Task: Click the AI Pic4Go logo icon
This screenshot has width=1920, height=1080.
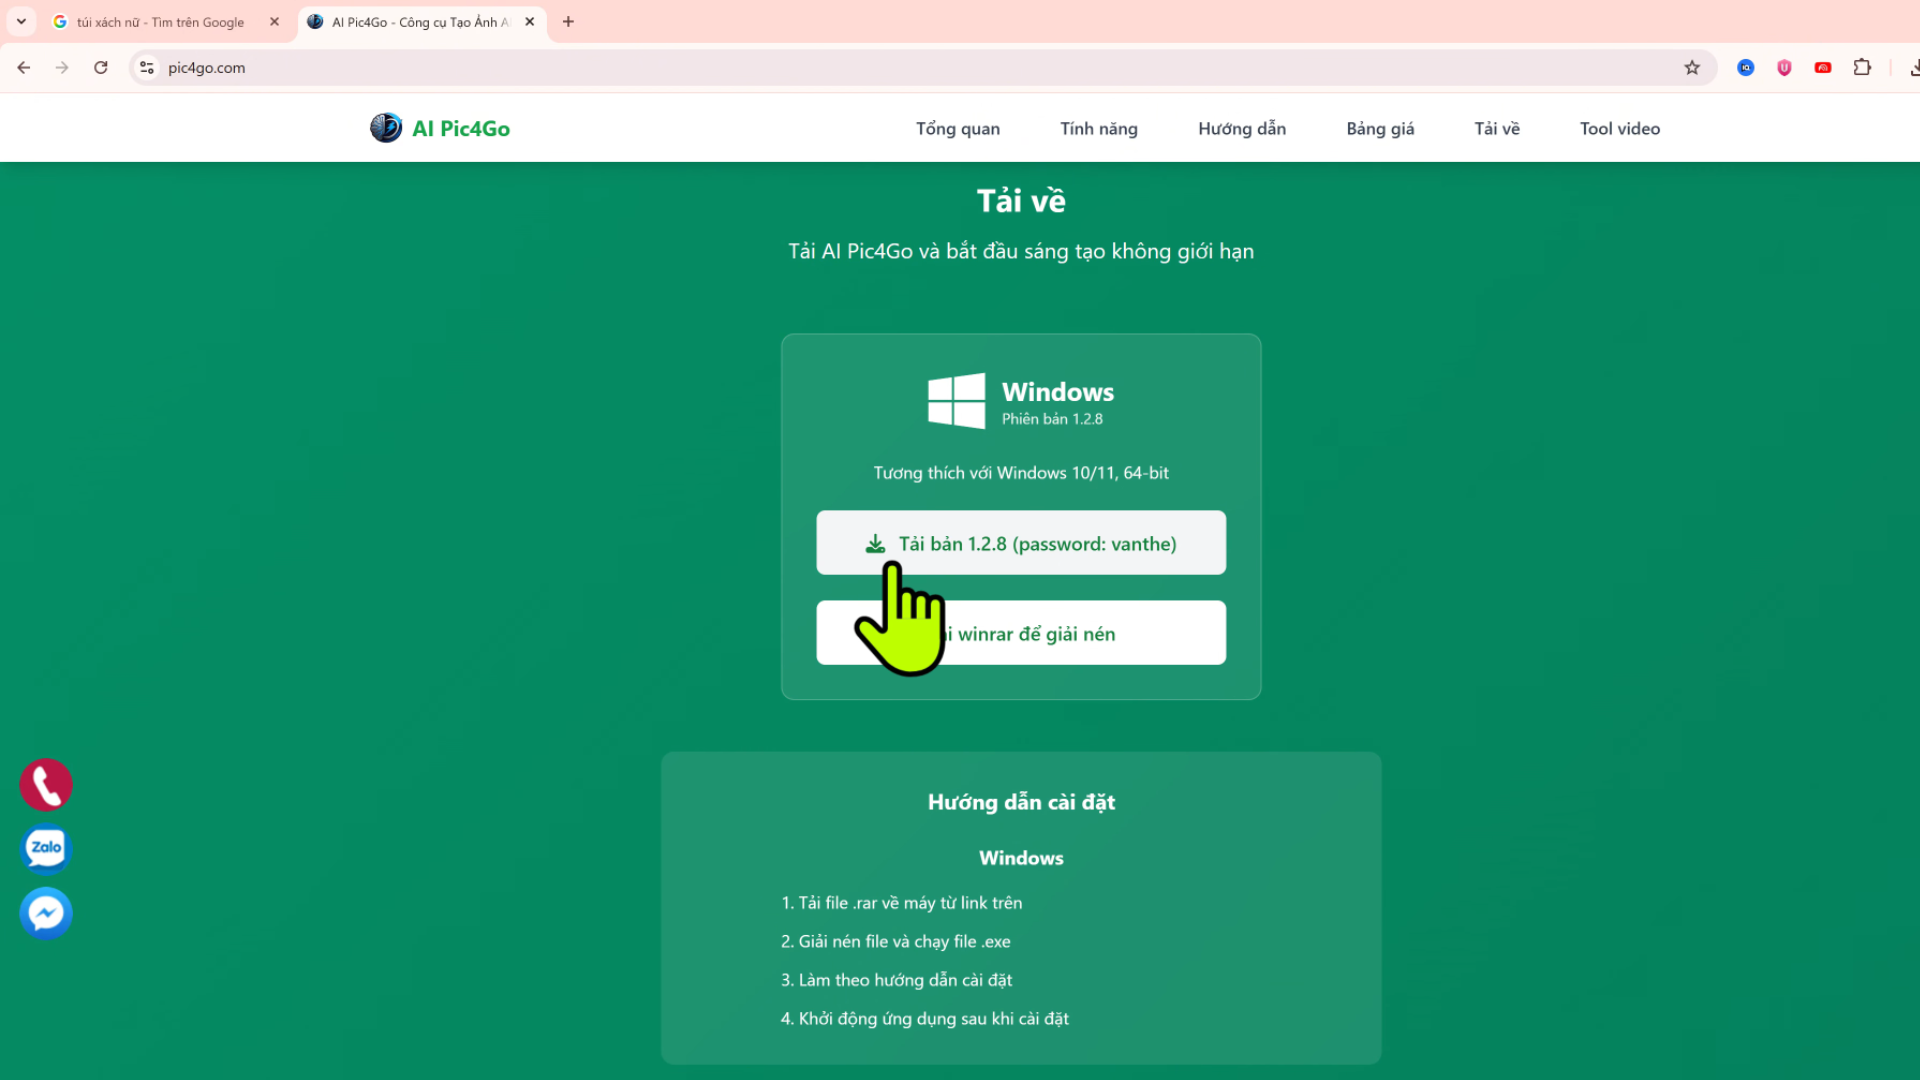Action: tap(386, 128)
